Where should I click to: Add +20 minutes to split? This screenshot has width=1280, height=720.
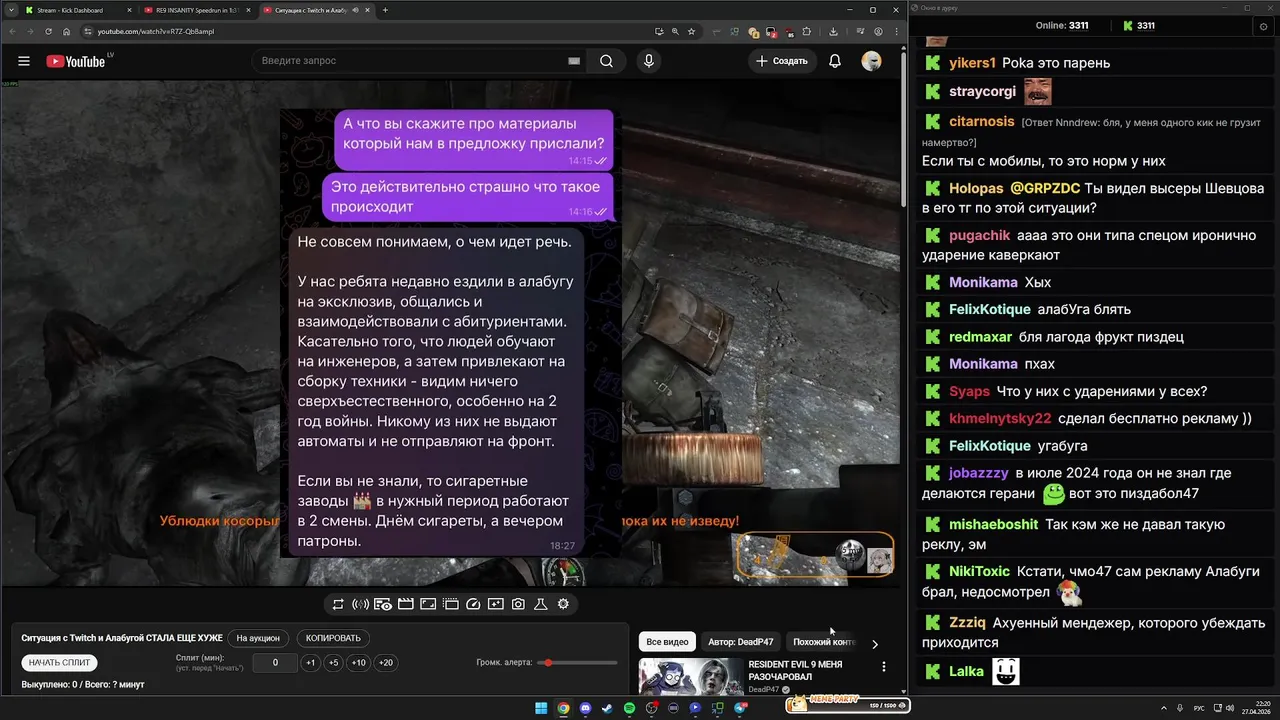pos(385,663)
